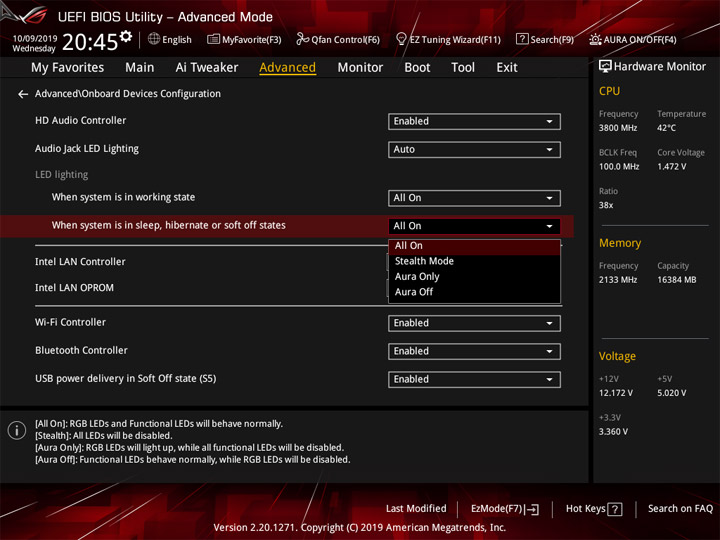Switch to the Main tab
720x540 pixels.
(140, 68)
